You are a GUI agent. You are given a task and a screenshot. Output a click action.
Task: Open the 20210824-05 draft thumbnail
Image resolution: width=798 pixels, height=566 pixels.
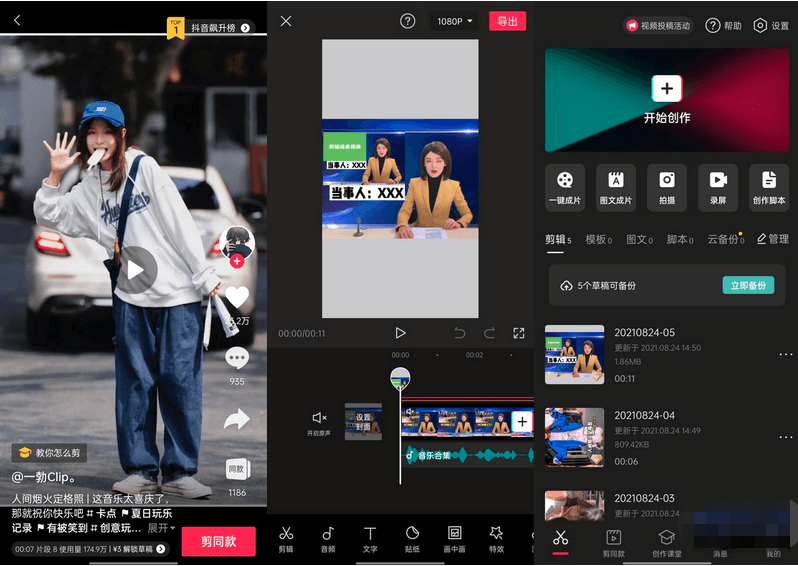tap(574, 355)
